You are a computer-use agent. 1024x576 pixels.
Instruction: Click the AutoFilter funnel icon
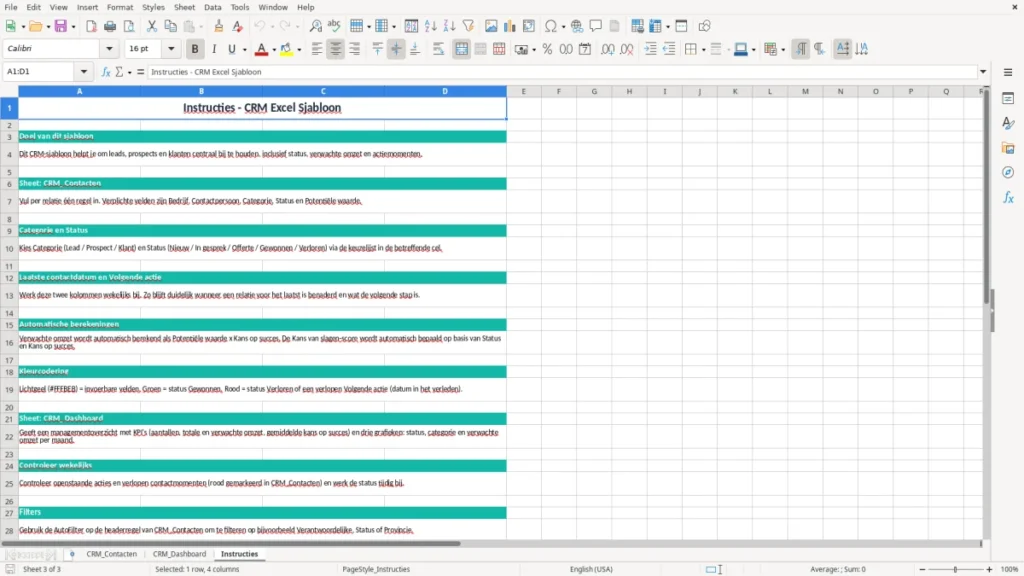(468, 26)
